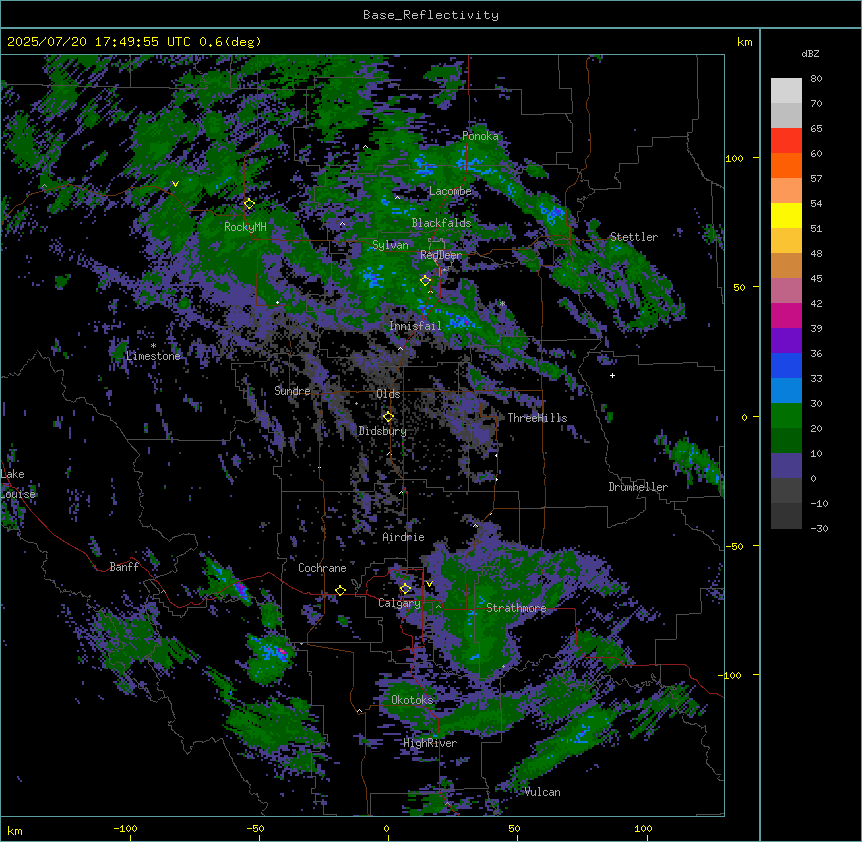Screen dimensions: 862x842
Task: Select the bright yellow swatch in dBZ legend
Action: pyautogui.click(x=786, y=215)
